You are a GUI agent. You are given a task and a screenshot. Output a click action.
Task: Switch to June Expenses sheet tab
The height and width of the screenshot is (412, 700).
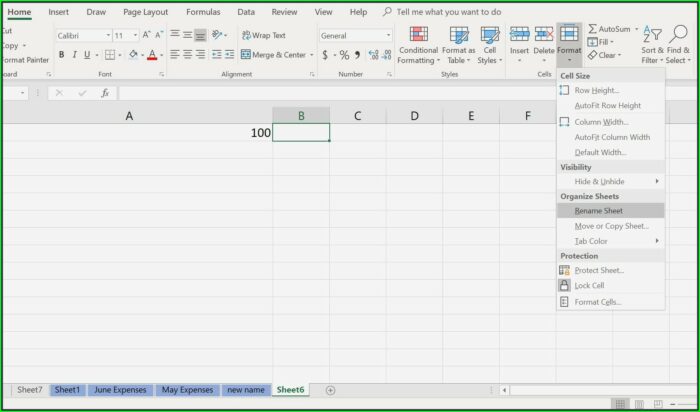pos(120,390)
